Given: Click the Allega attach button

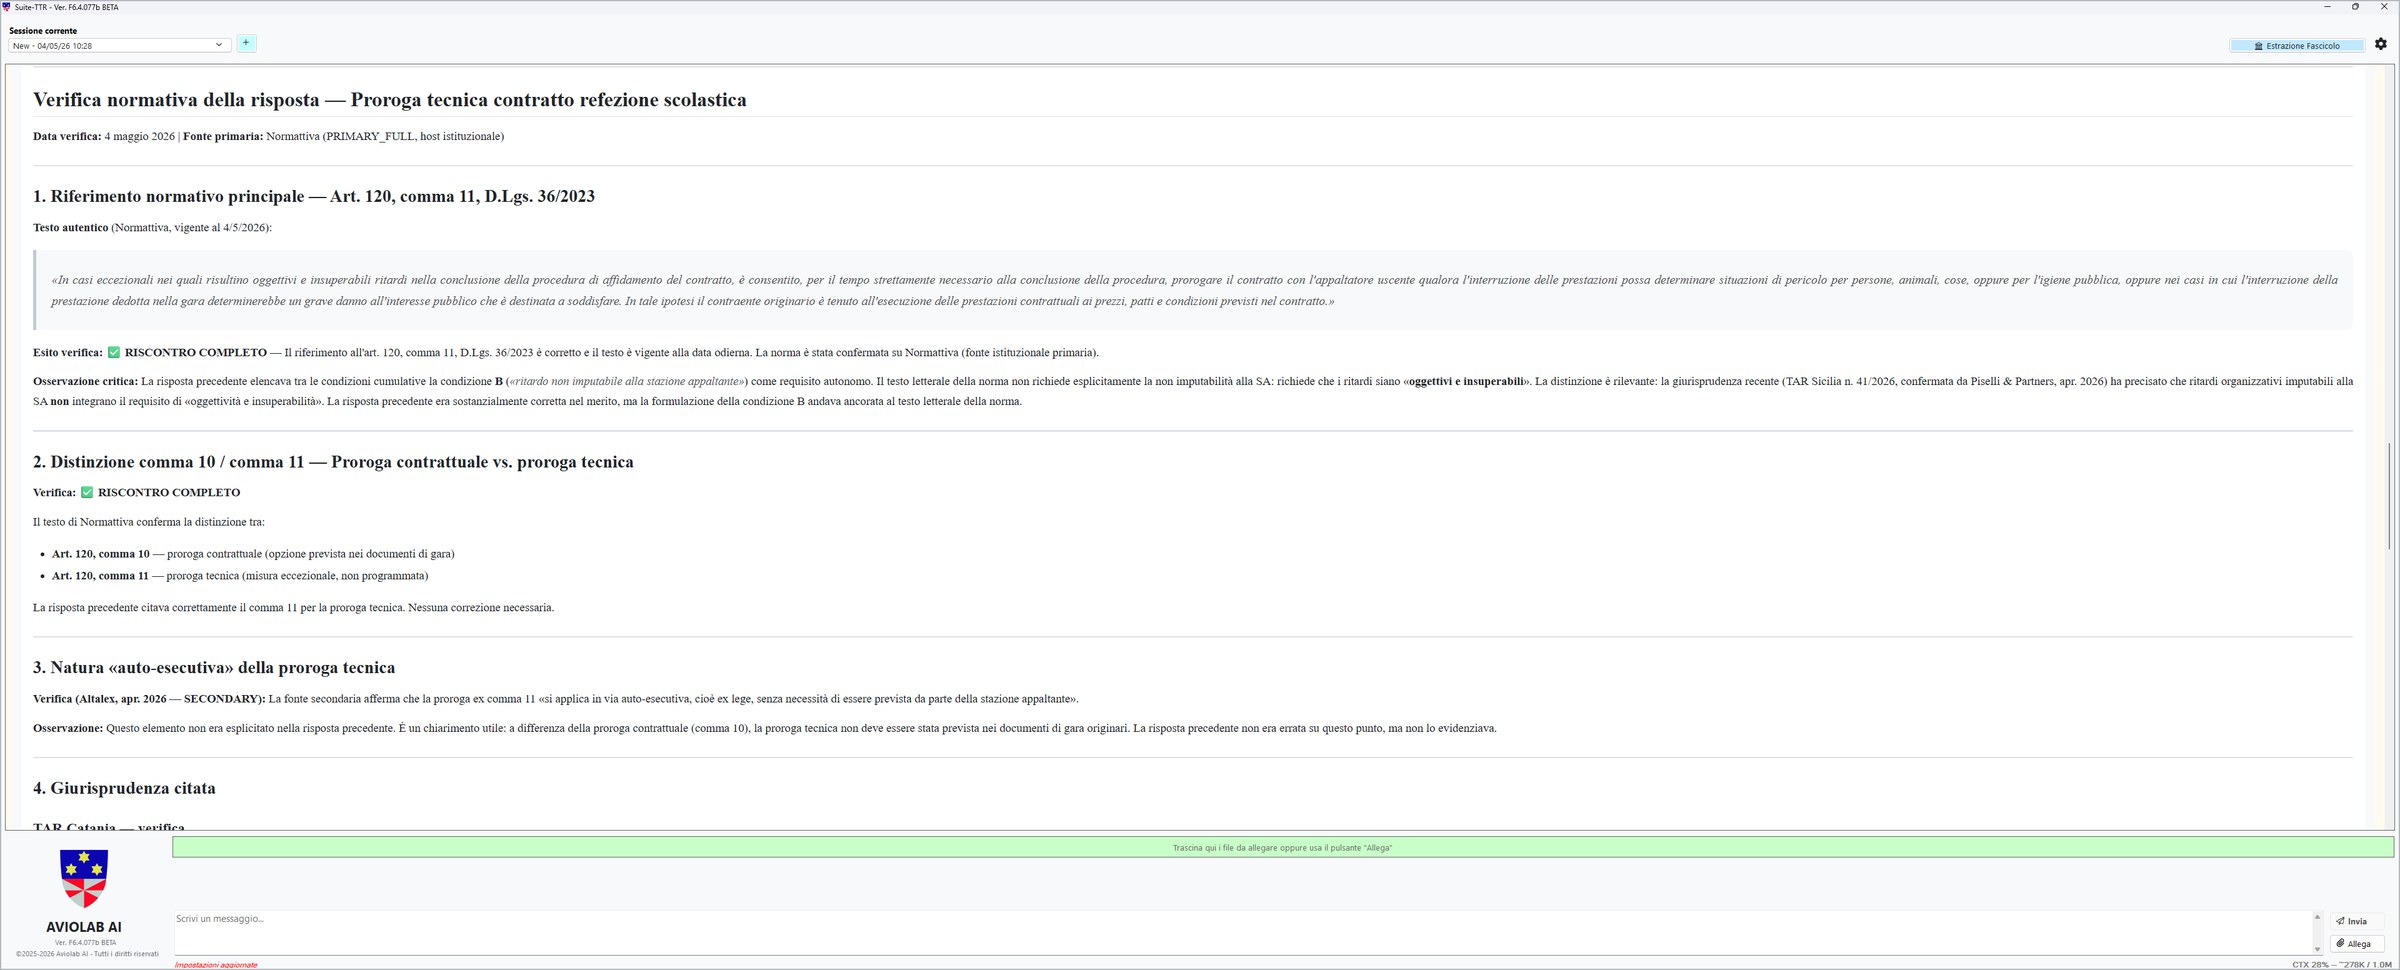Looking at the screenshot, I should point(2356,943).
